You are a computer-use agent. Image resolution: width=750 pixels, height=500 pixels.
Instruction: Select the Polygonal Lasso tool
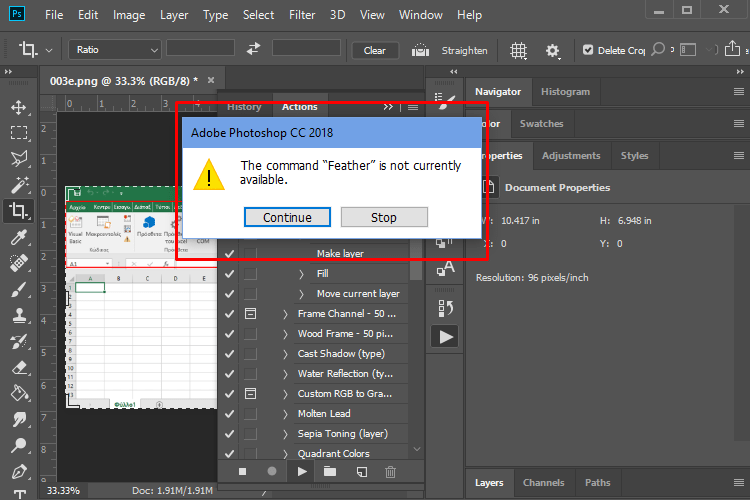pos(19,158)
